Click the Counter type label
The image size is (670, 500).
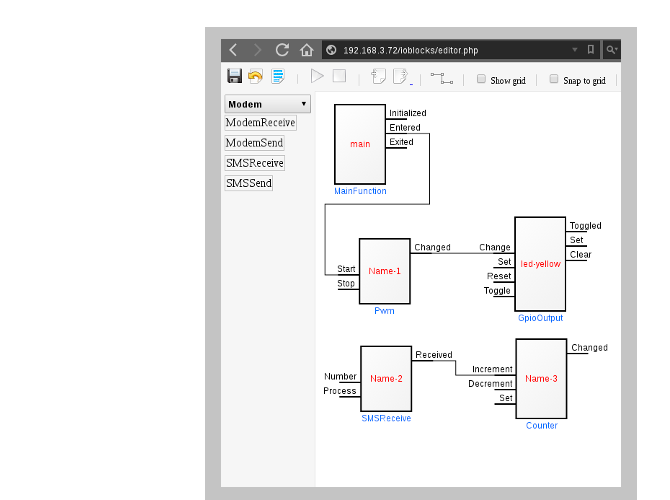tap(541, 425)
